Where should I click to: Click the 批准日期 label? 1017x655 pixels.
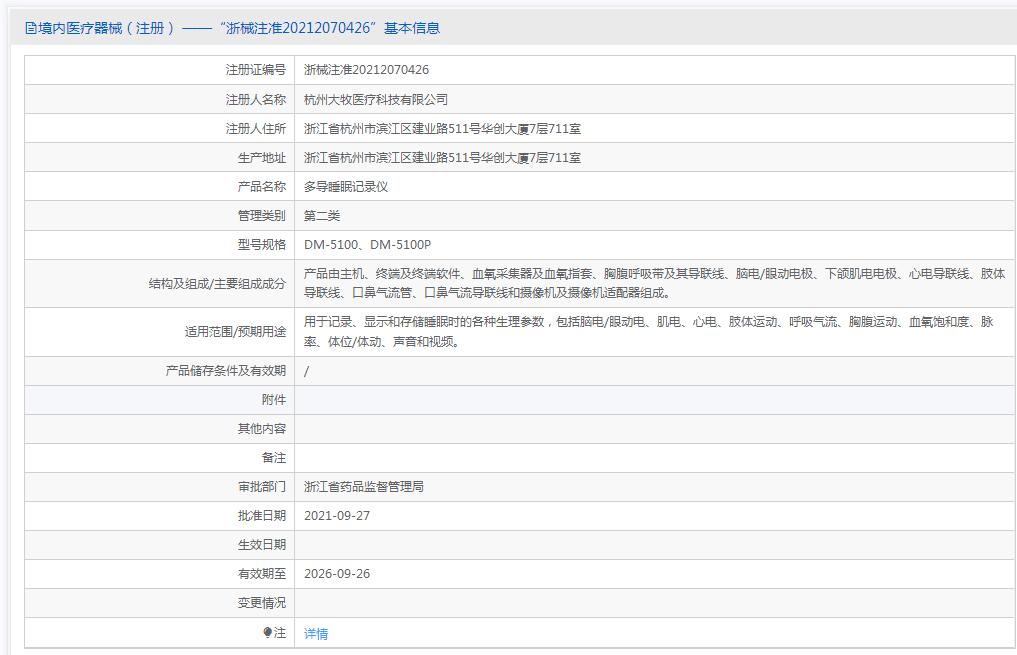coord(261,516)
